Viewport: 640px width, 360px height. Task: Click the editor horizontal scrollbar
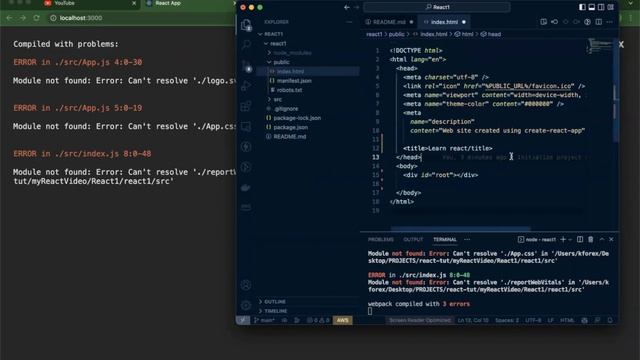click(x=460, y=229)
